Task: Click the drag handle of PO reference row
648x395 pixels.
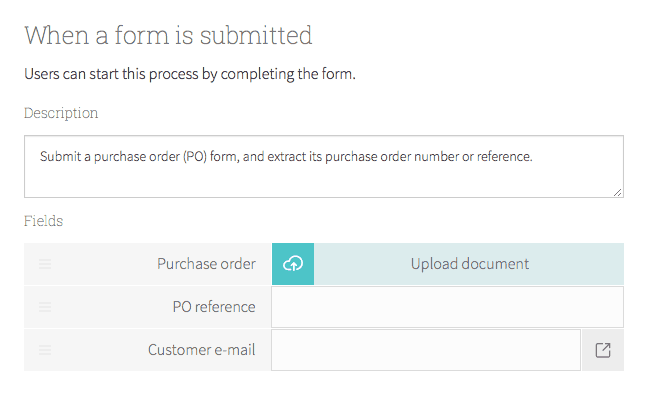Action: coord(45,307)
